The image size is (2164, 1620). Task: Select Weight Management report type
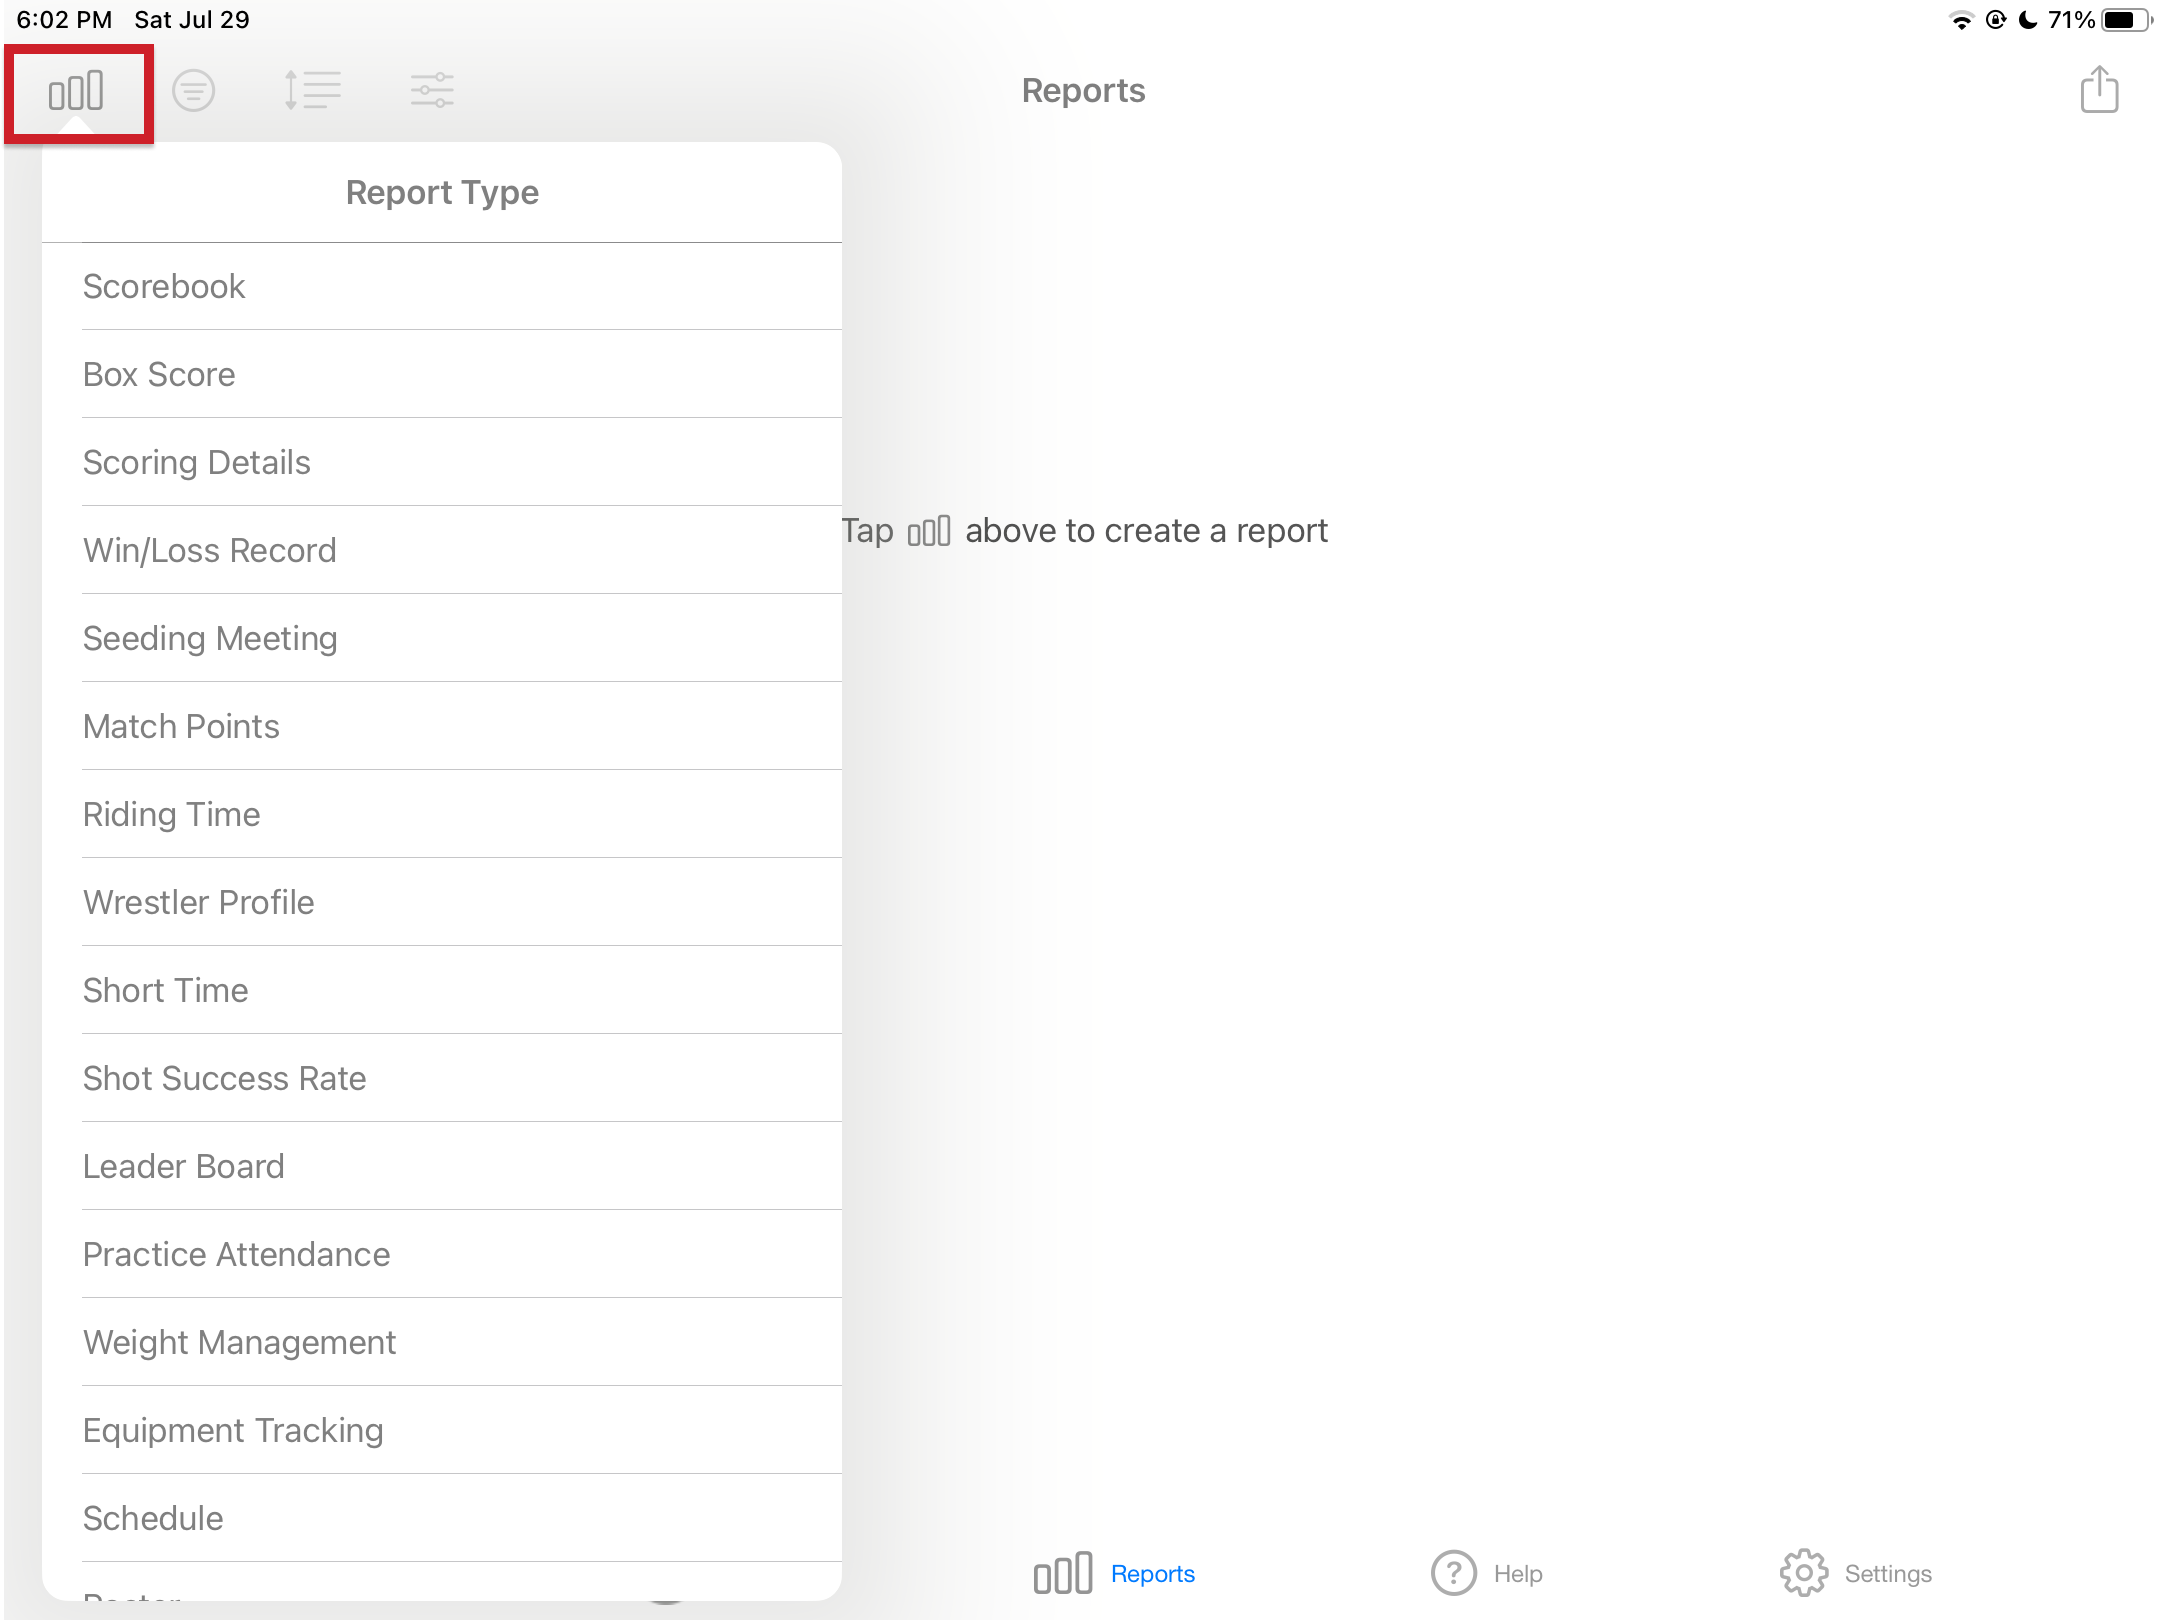[x=239, y=1343]
